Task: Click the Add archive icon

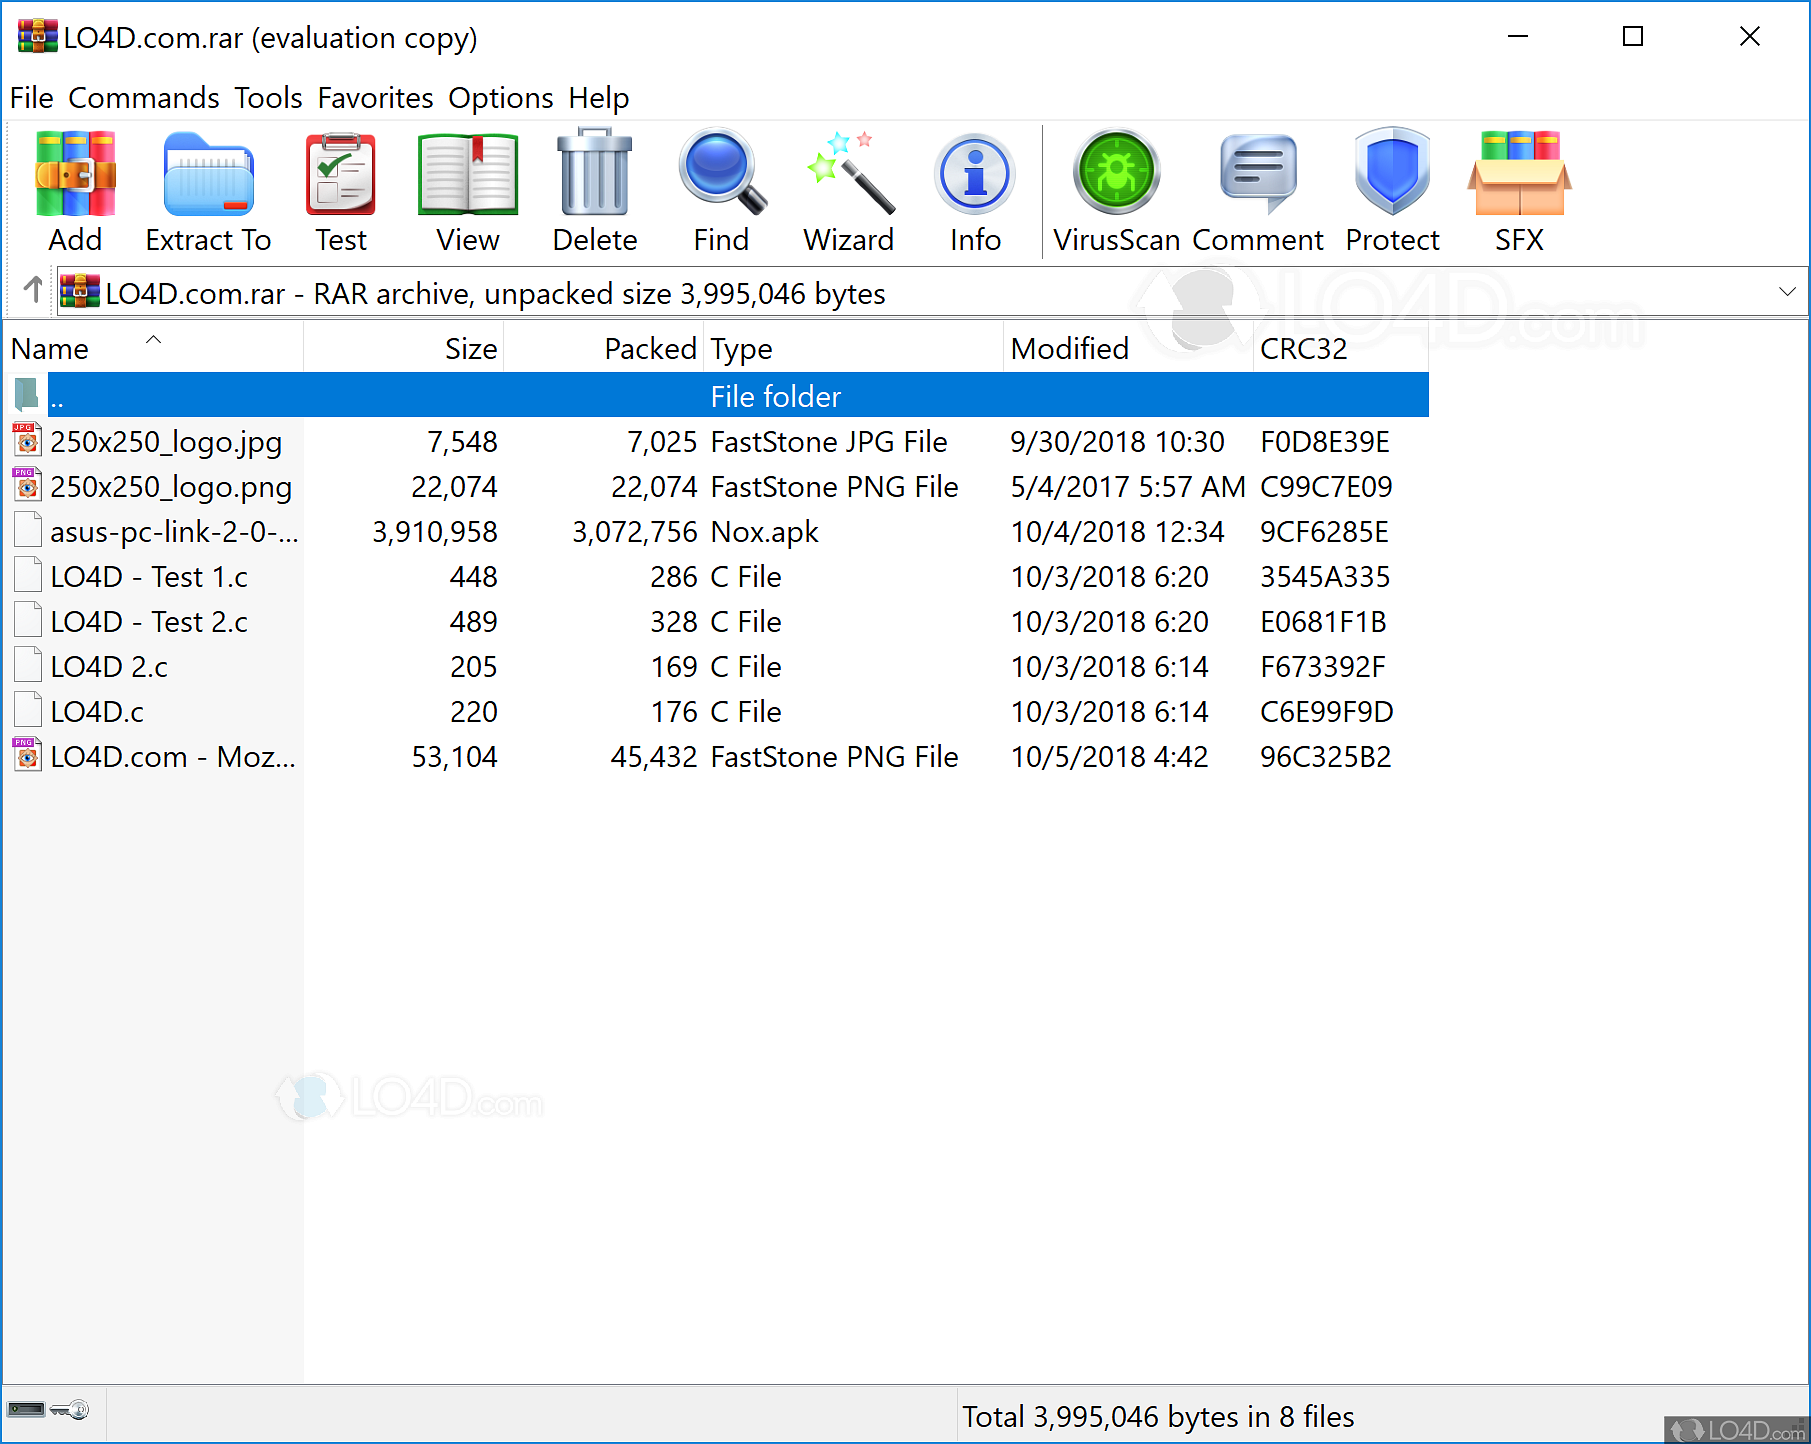Action: coord(75,190)
